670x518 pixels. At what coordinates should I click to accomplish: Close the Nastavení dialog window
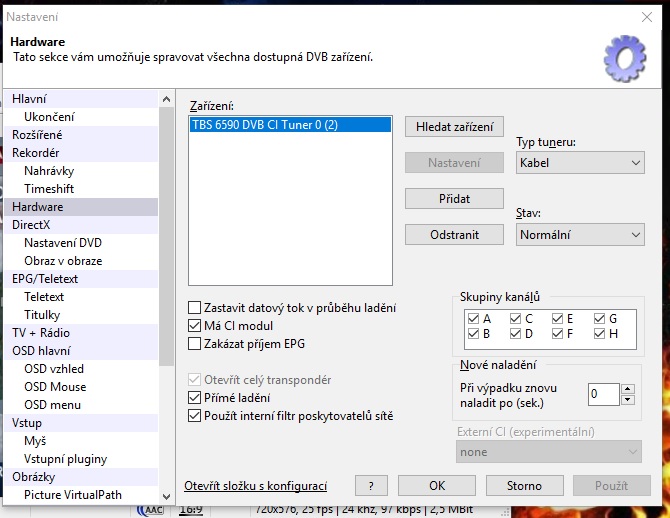[x=646, y=16]
